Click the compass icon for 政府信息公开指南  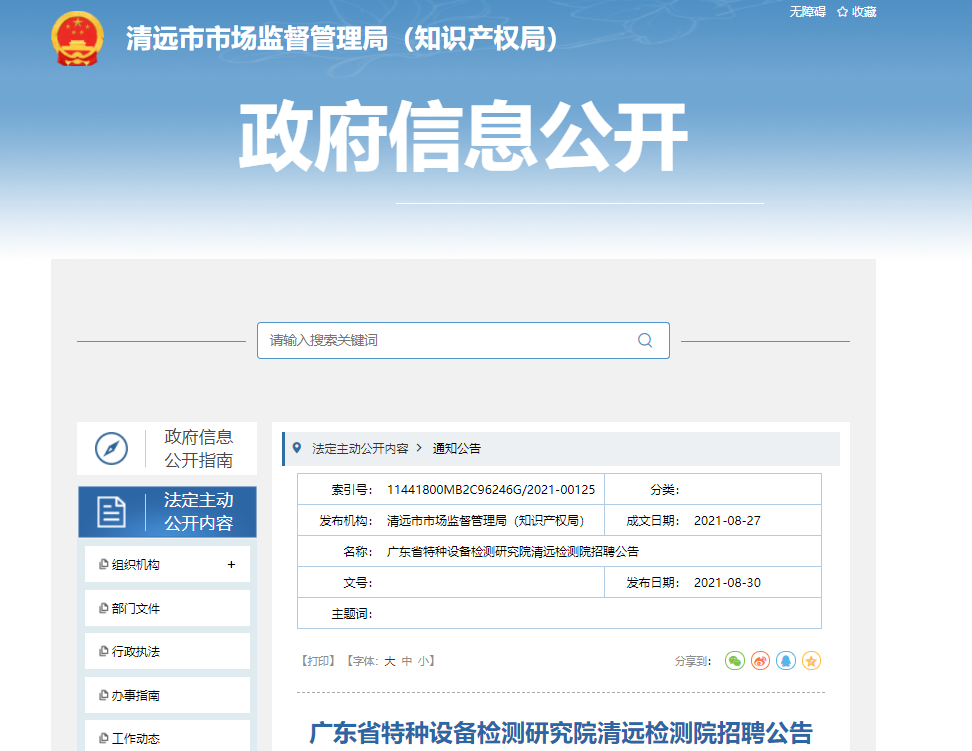click(x=112, y=448)
